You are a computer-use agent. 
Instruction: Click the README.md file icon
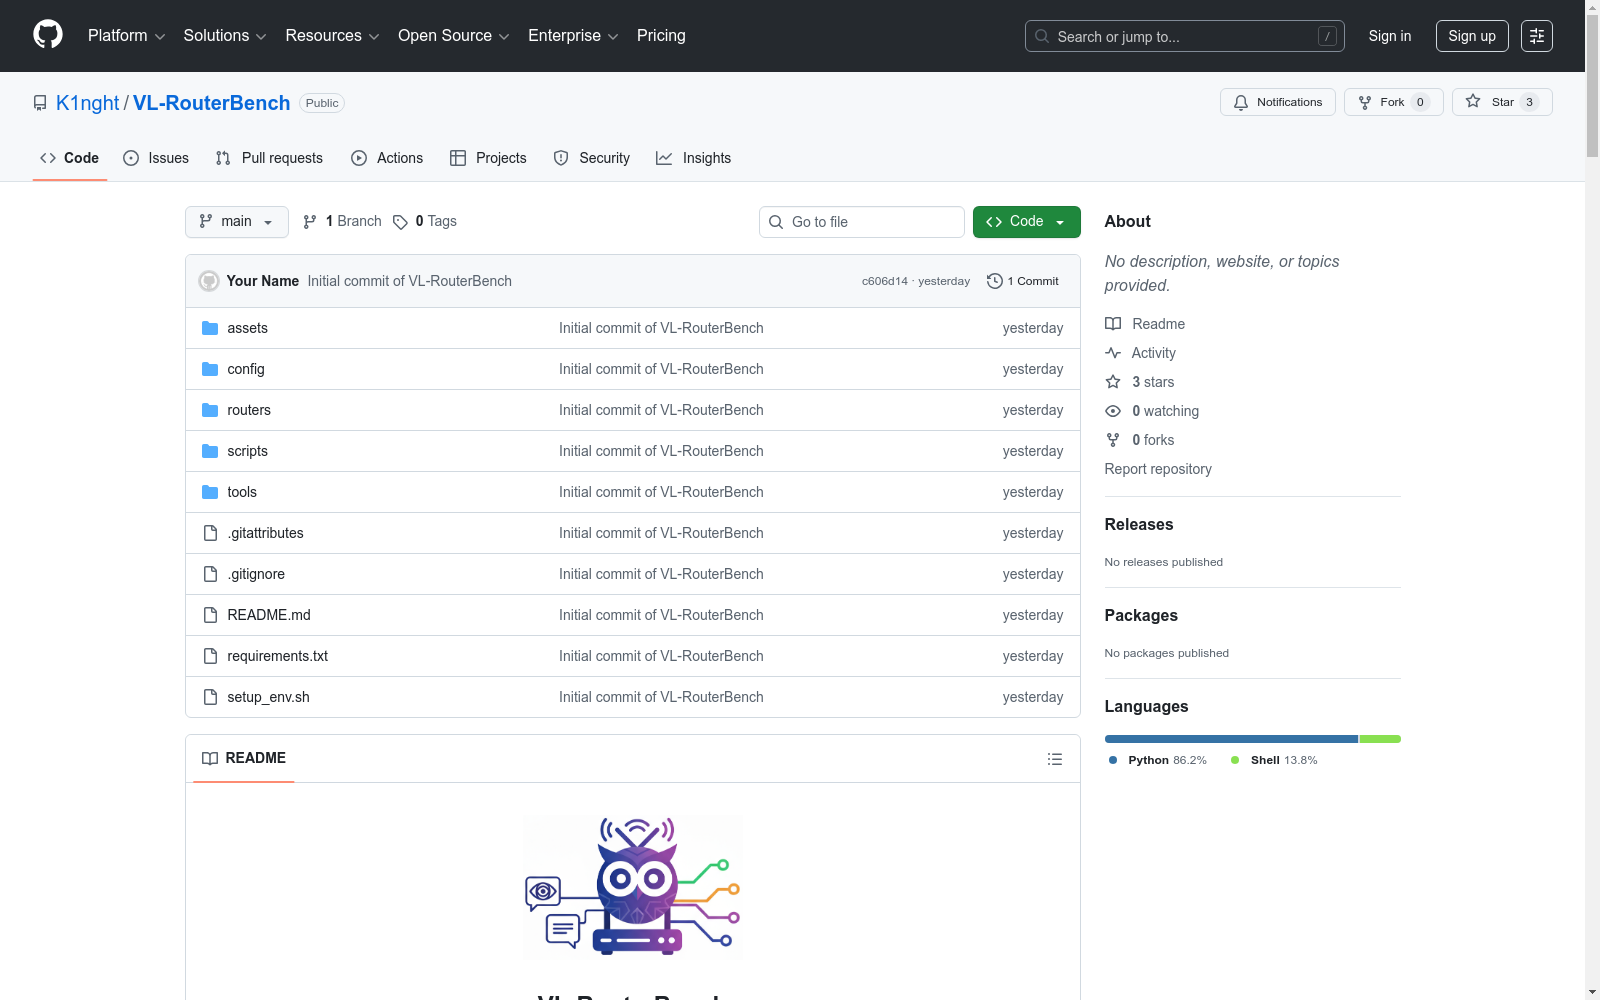(x=210, y=615)
